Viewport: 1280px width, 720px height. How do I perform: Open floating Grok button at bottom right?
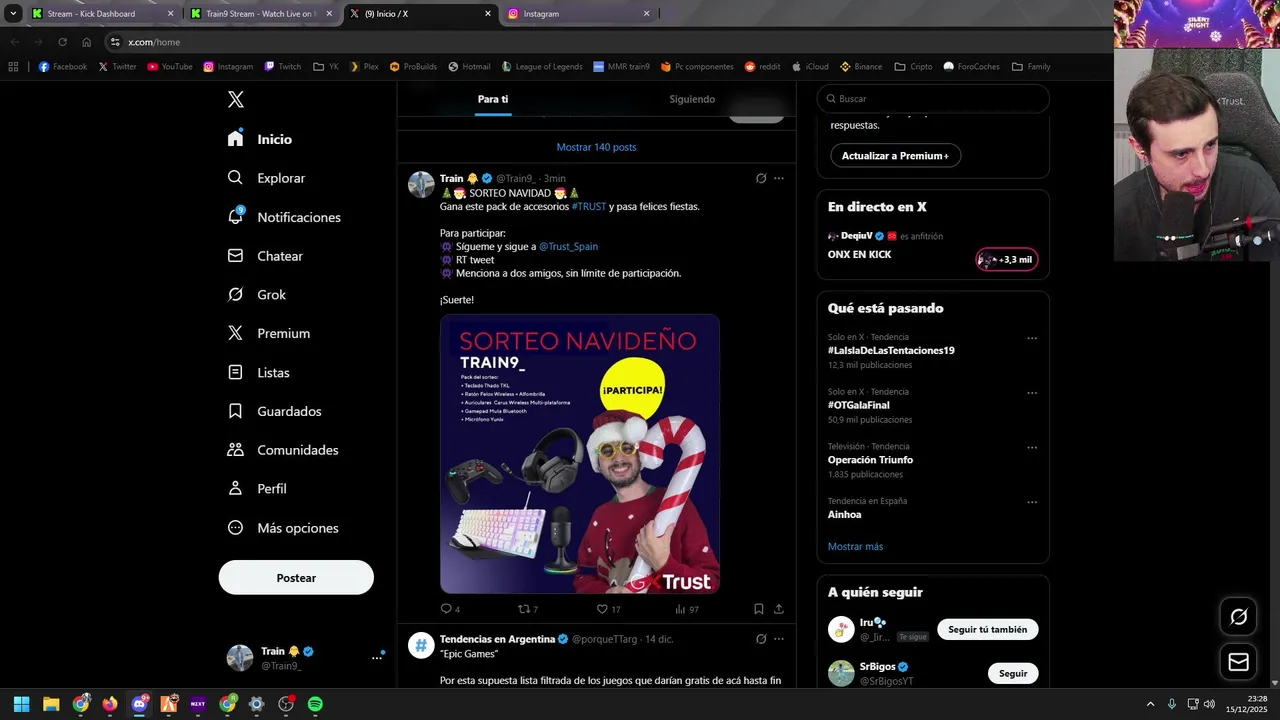point(1238,617)
